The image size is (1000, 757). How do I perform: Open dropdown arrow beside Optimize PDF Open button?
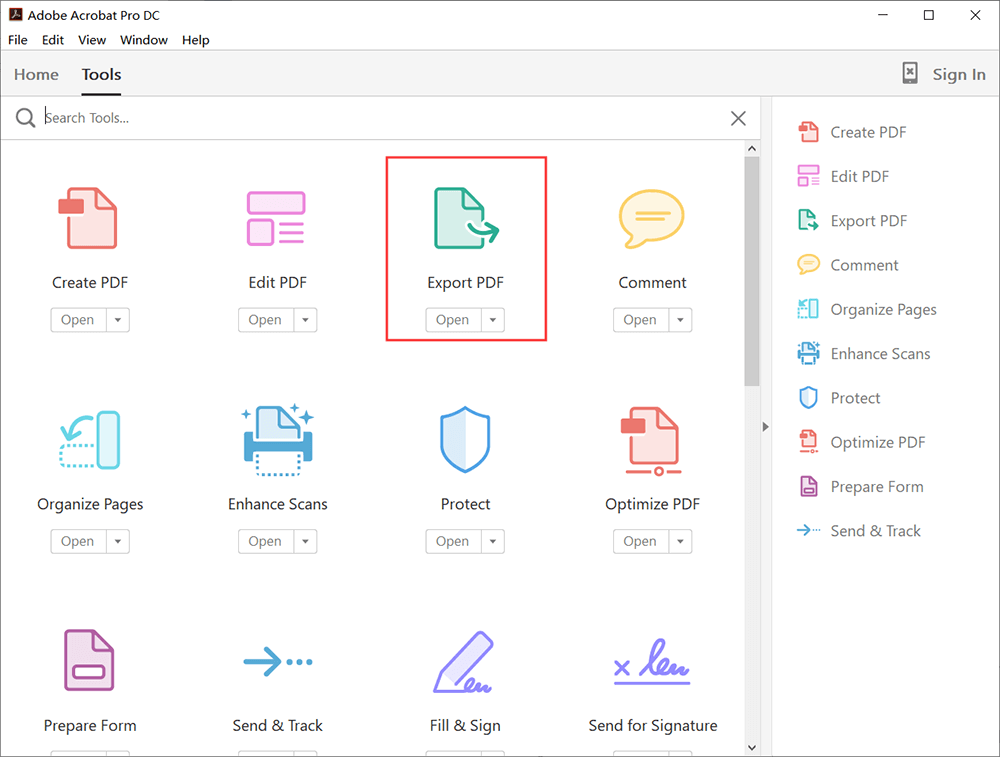680,541
